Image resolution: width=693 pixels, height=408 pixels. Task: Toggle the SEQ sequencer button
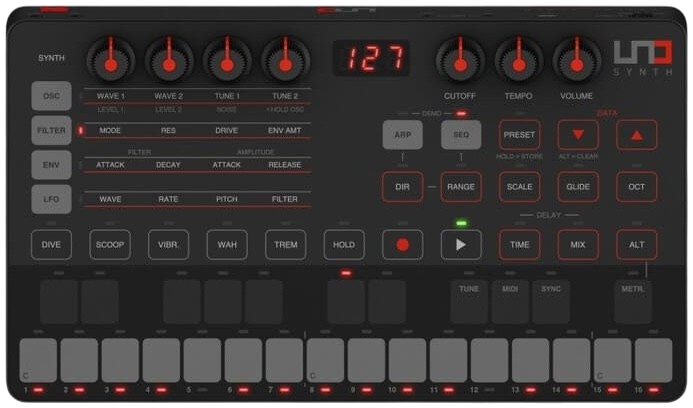tap(461, 135)
